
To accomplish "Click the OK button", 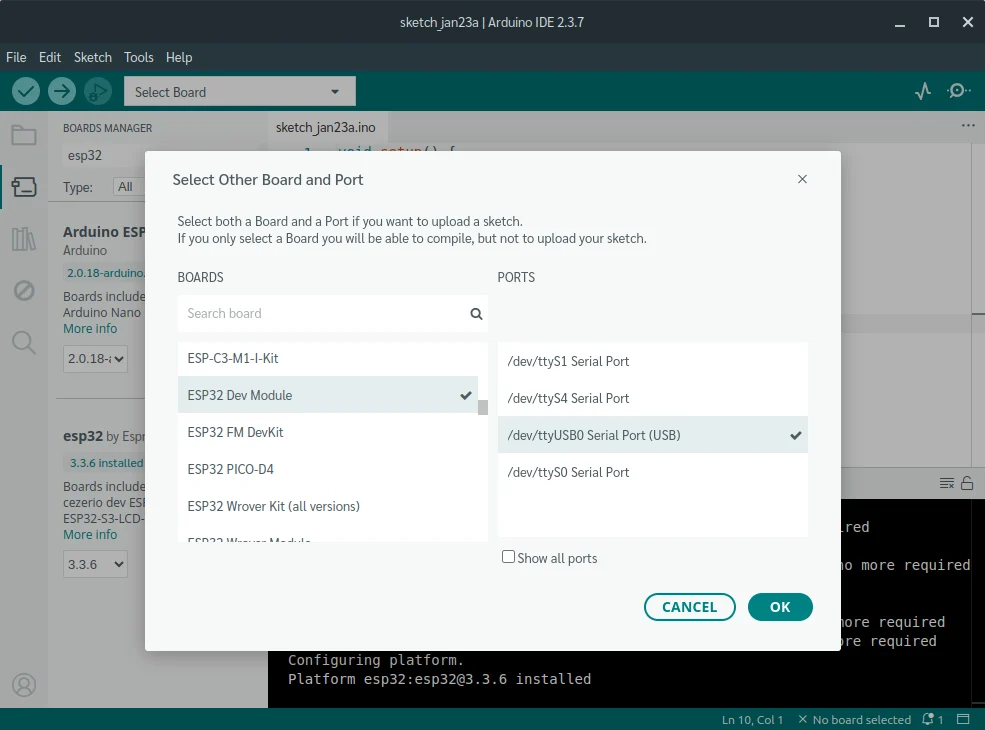I will 779,607.
